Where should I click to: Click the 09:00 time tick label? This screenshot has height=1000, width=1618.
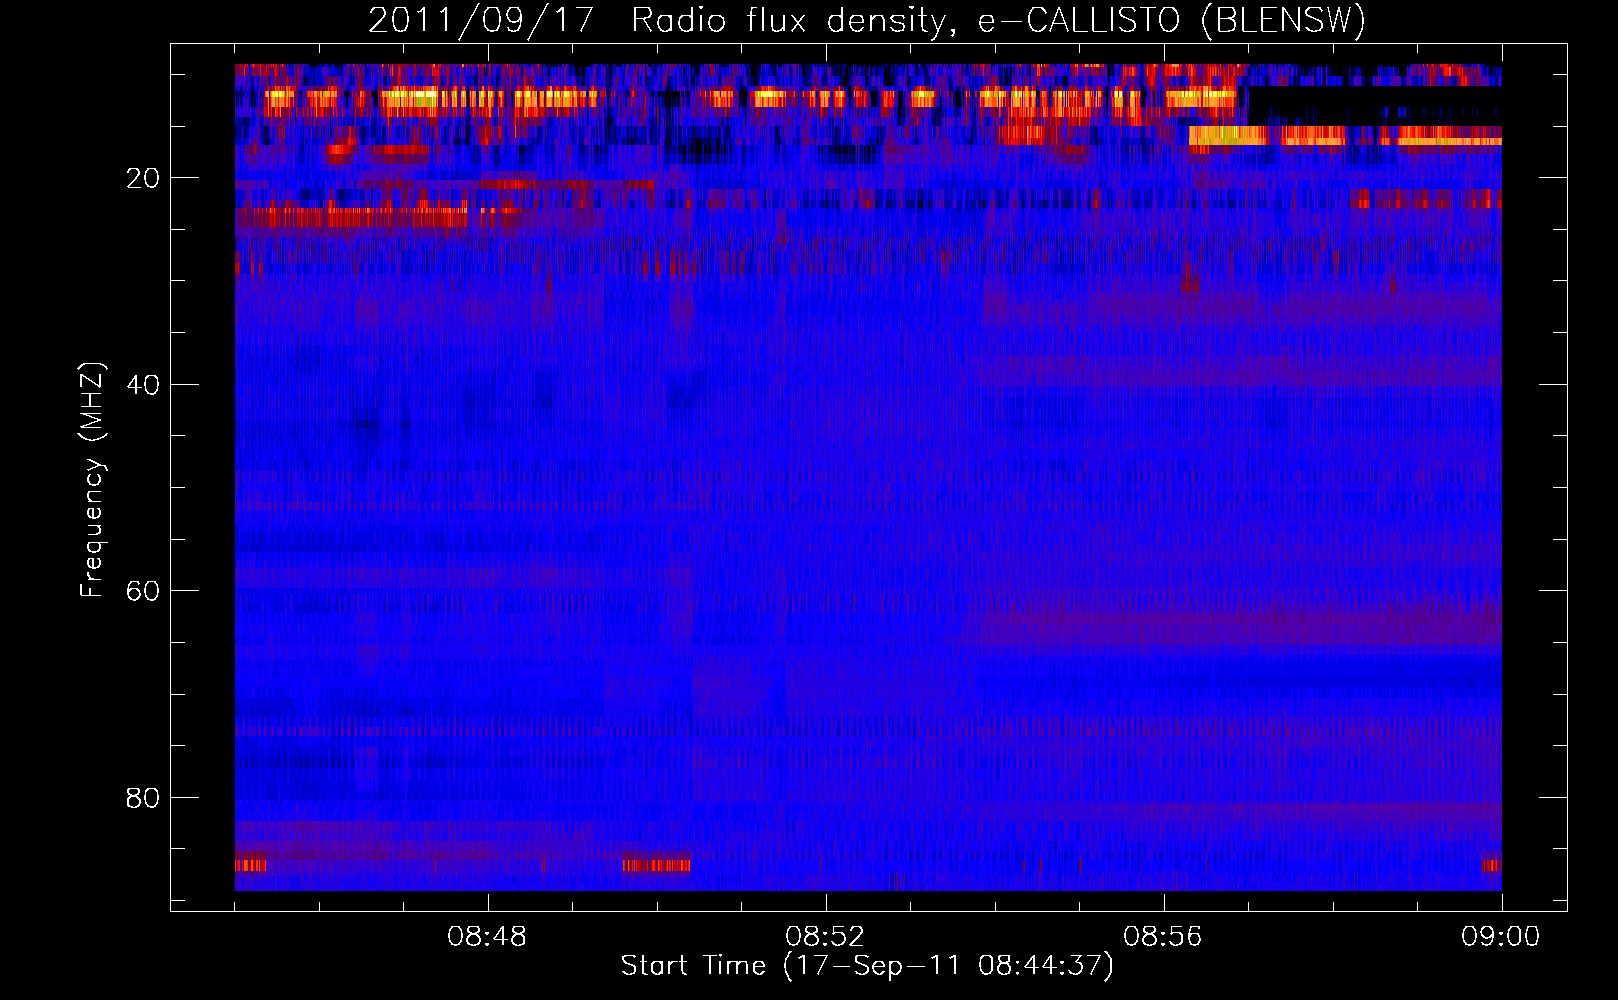point(1501,937)
